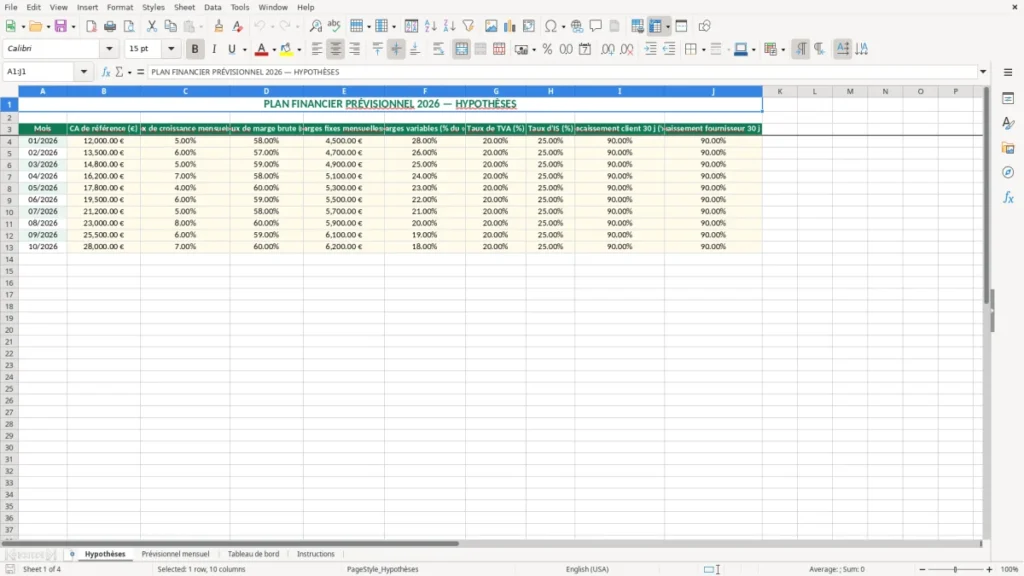The image size is (1024, 576).
Task: Click the font color red A swatch
Action: click(261, 49)
